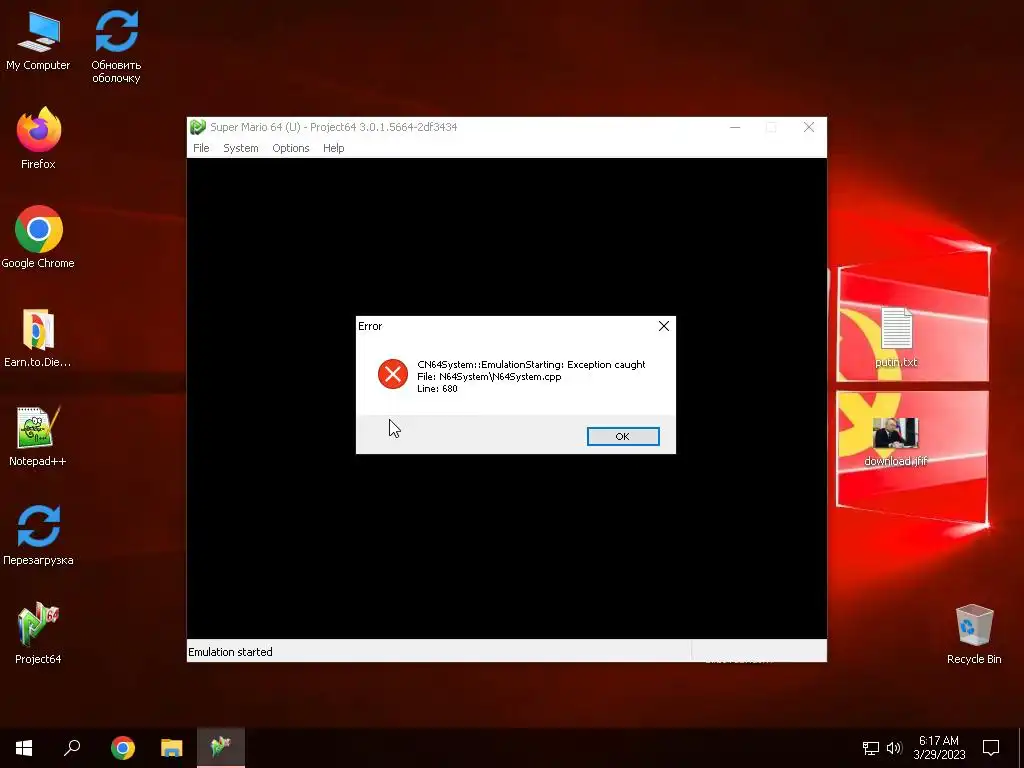Open File Explorer from the taskbar
Image resolution: width=1024 pixels, height=768 pixels.
pyautogui.click(x=172, y=748)
